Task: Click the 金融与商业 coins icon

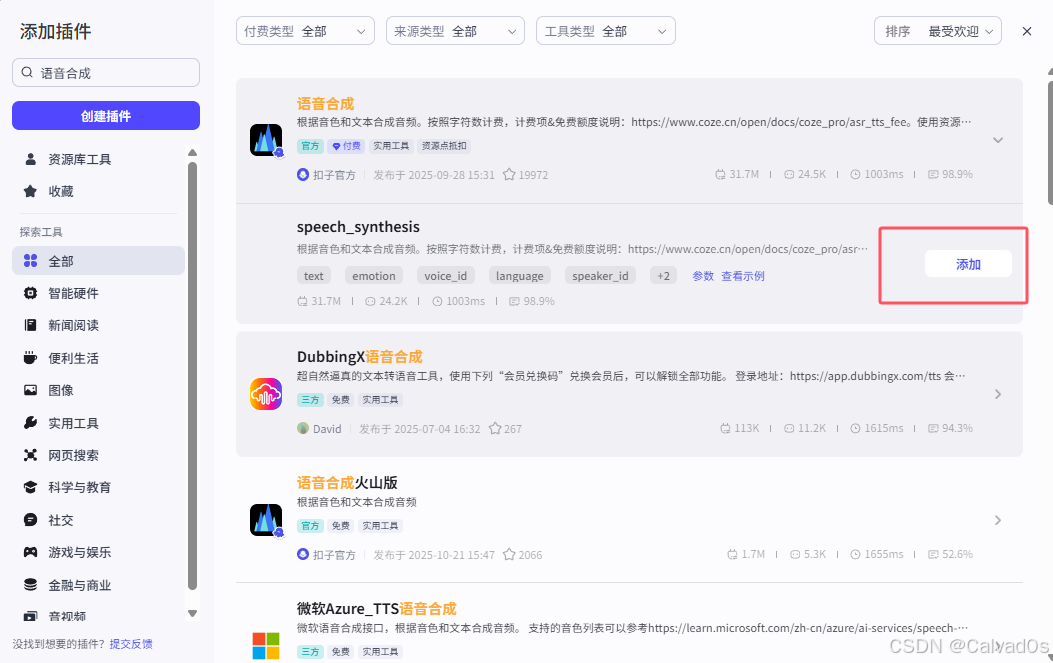Action: tap(30, 584)
